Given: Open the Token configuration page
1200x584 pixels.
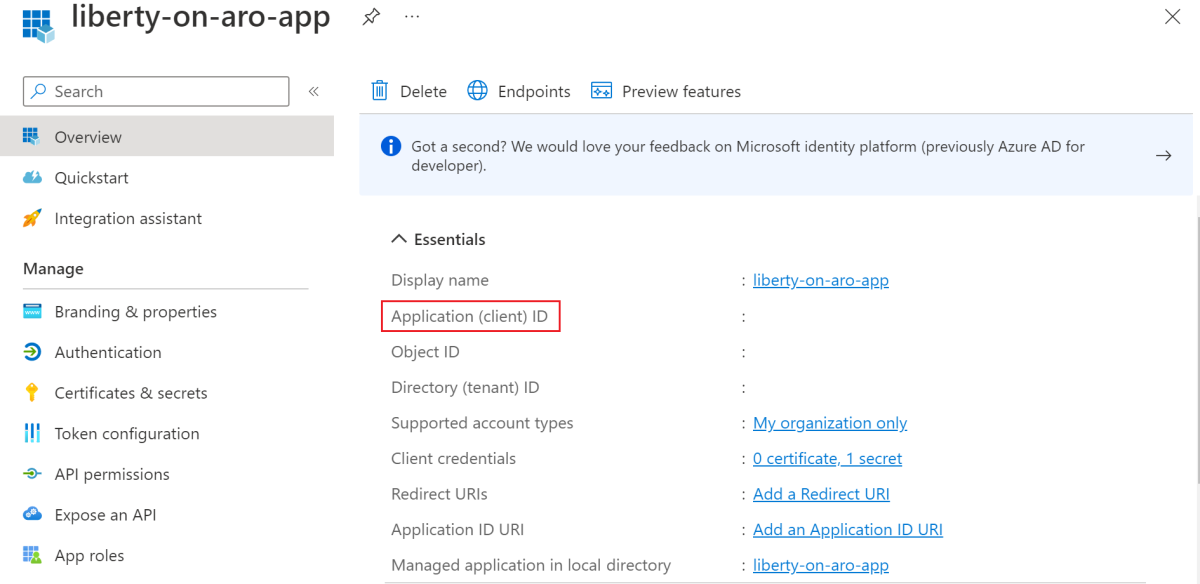Looking at the screenshot, I should pyautogui.click(x=126, y=433).
